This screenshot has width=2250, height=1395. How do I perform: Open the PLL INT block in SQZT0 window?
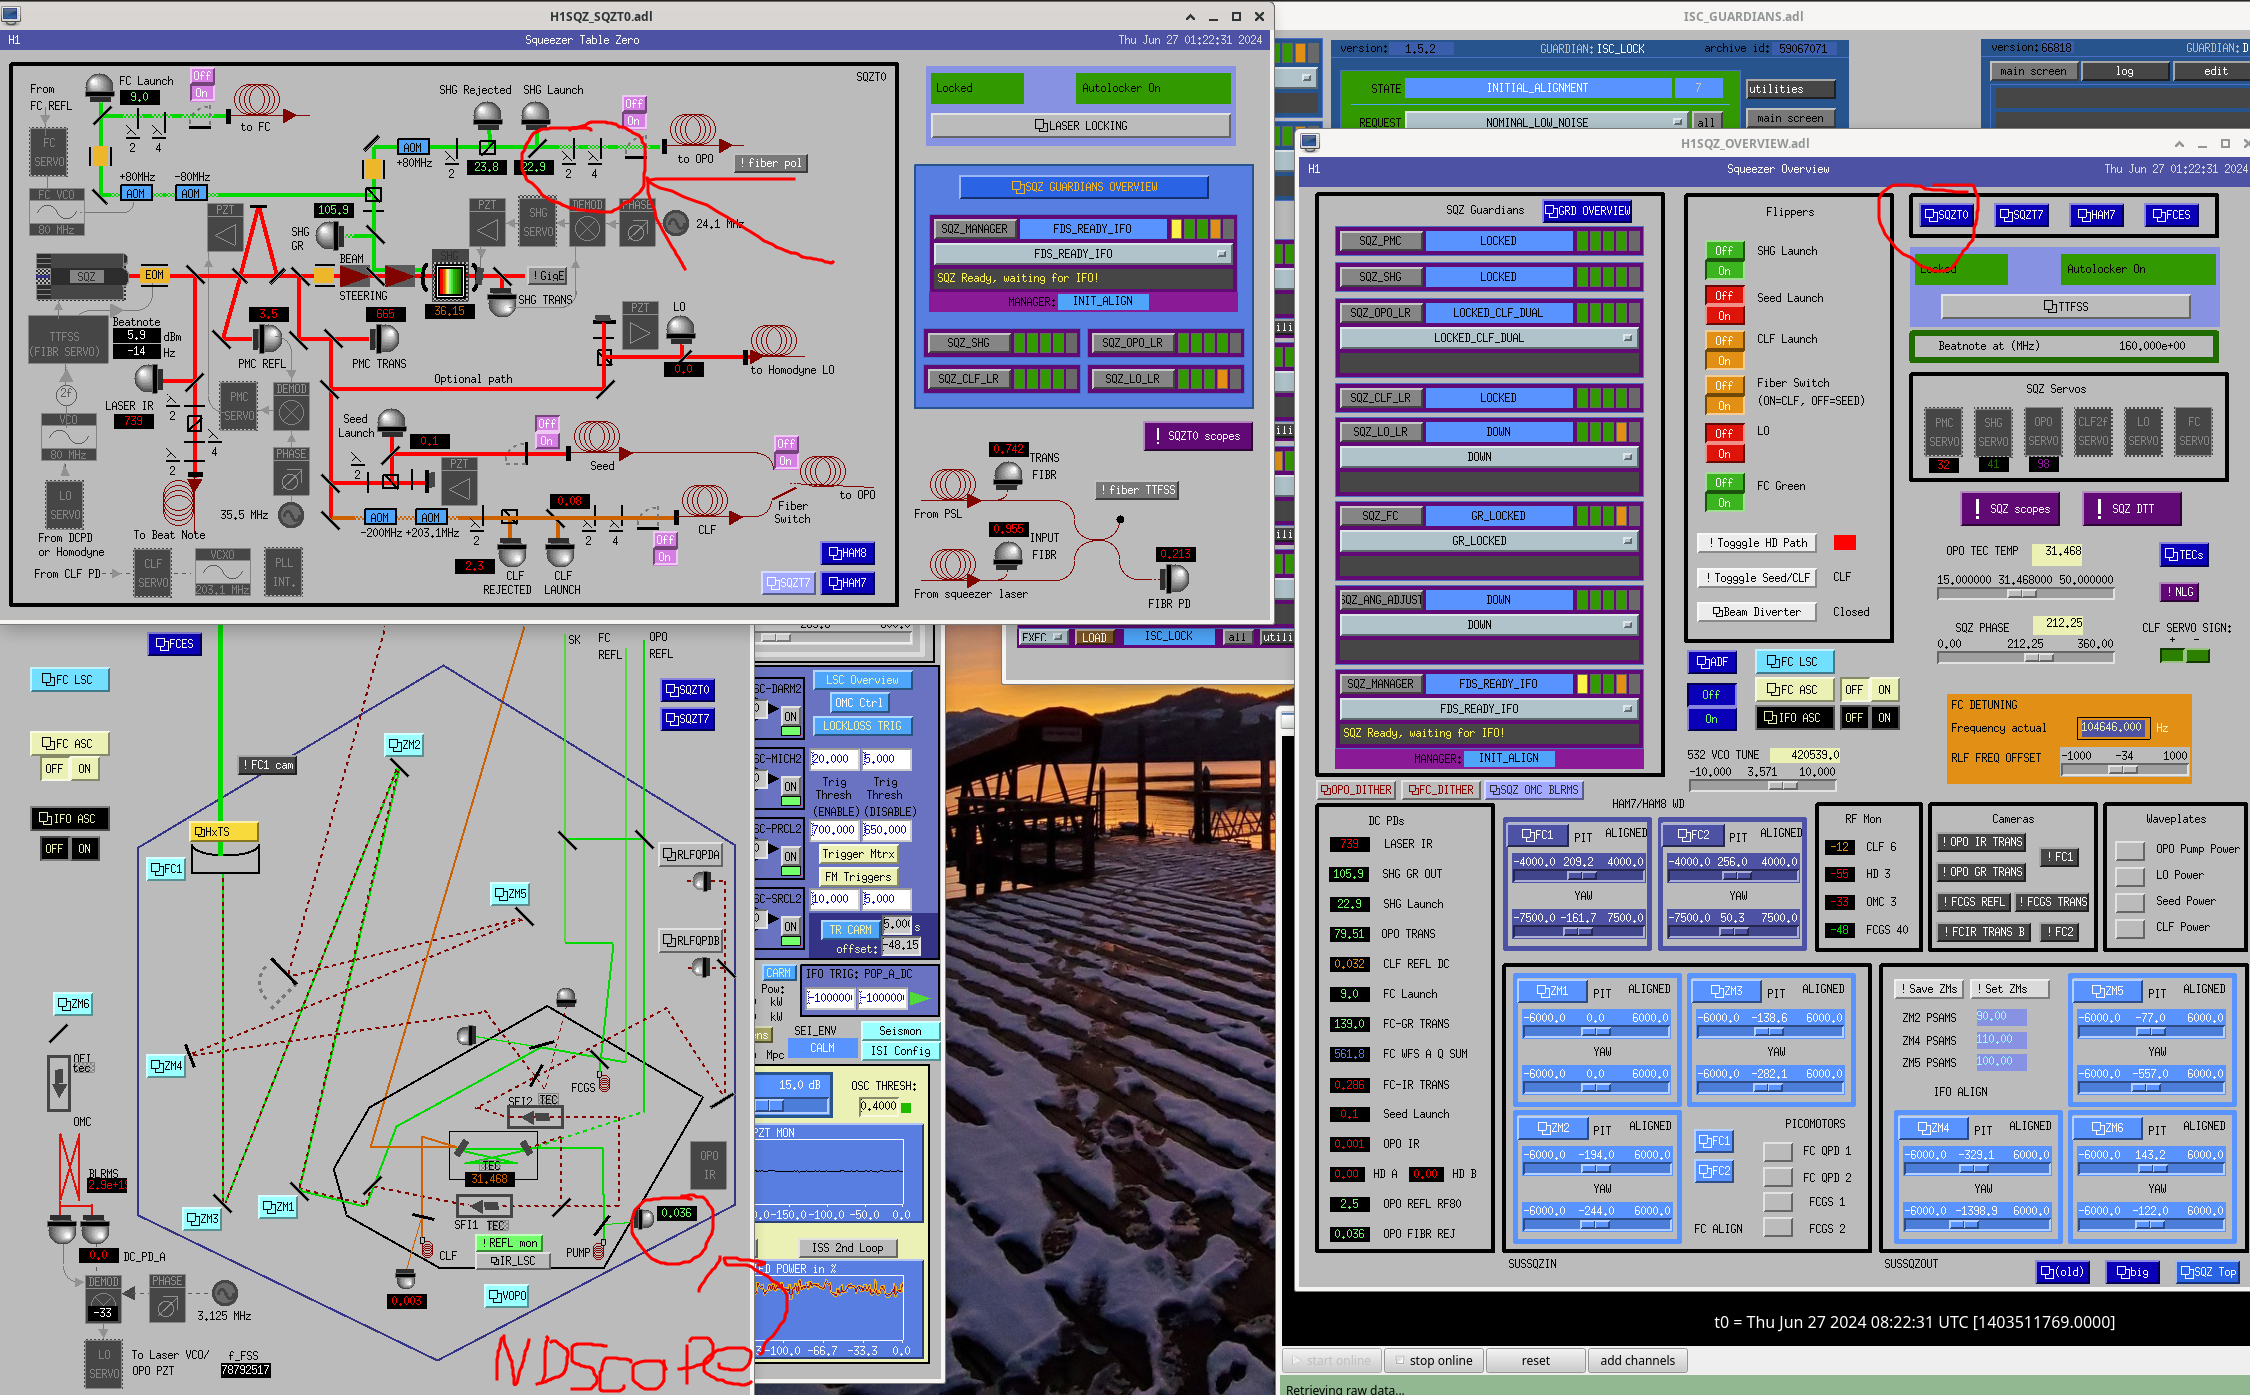click(284, 572)
